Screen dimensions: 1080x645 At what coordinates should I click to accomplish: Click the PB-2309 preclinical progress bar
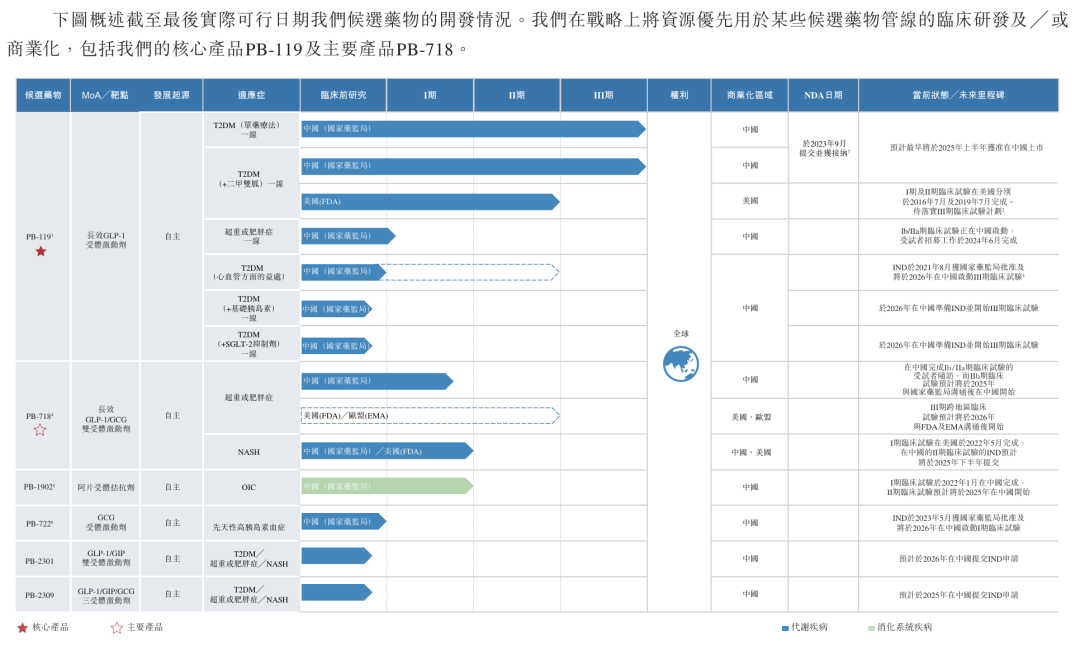(336, 592)
